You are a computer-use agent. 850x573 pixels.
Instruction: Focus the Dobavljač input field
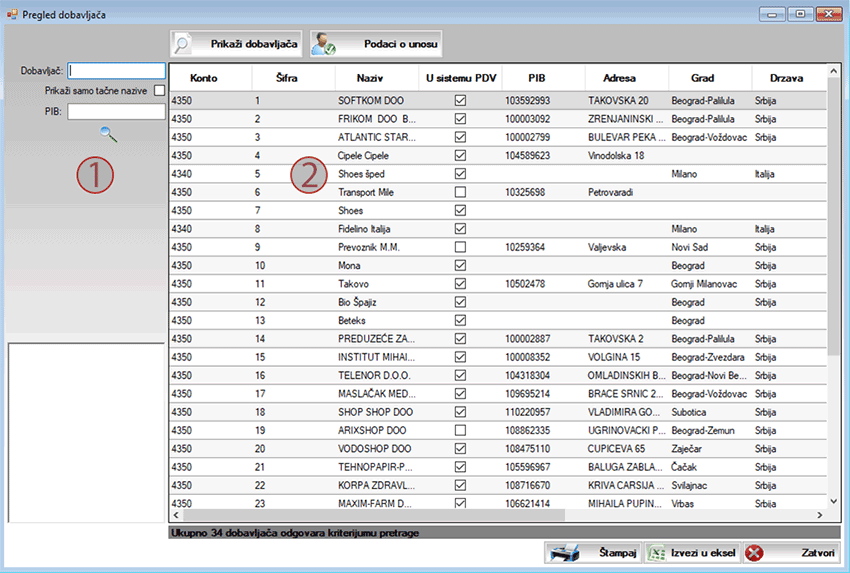coord(117,70)
